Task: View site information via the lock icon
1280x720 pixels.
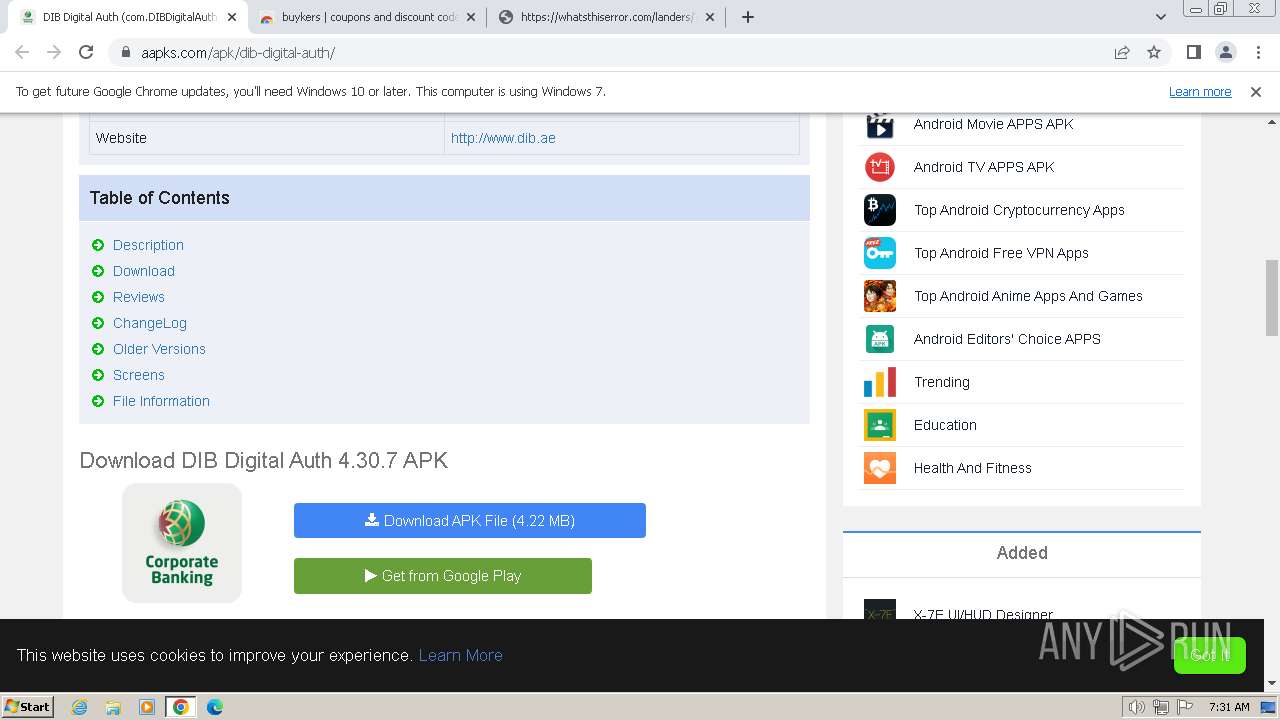Action: click(126, 52)
